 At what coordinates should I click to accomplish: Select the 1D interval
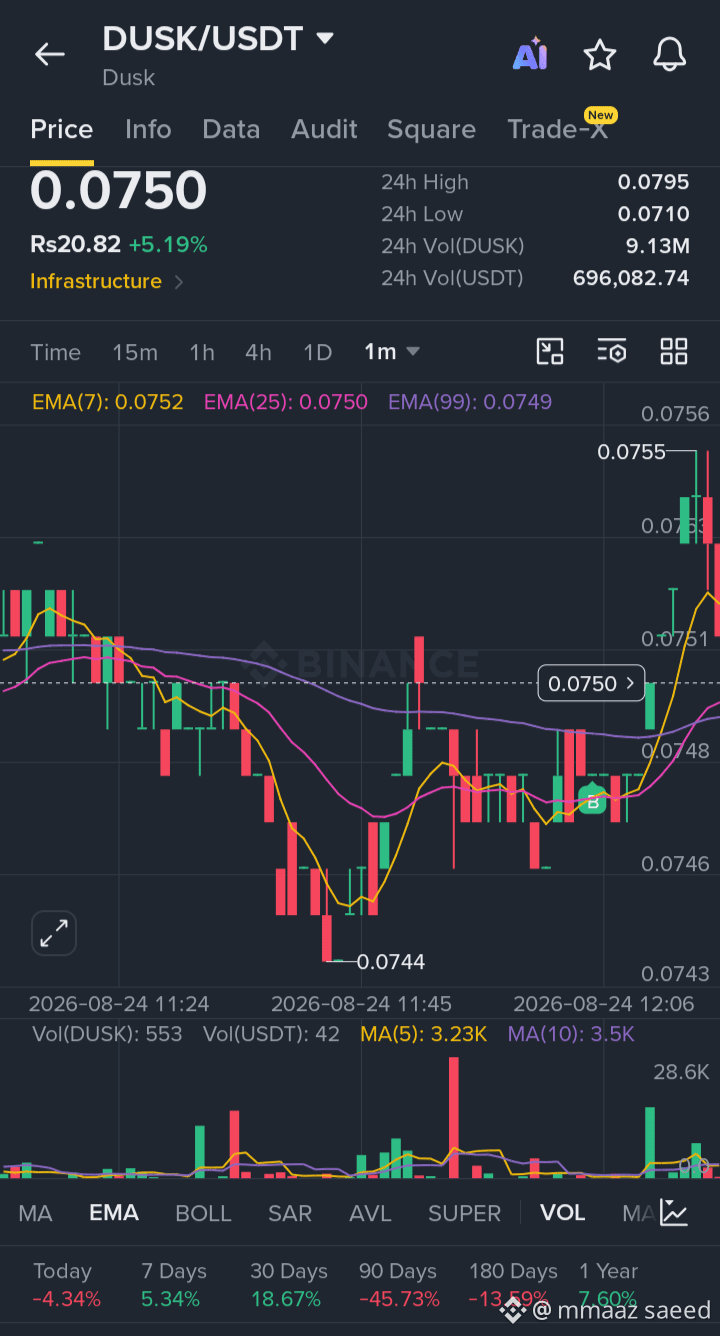tap(317, 352)
